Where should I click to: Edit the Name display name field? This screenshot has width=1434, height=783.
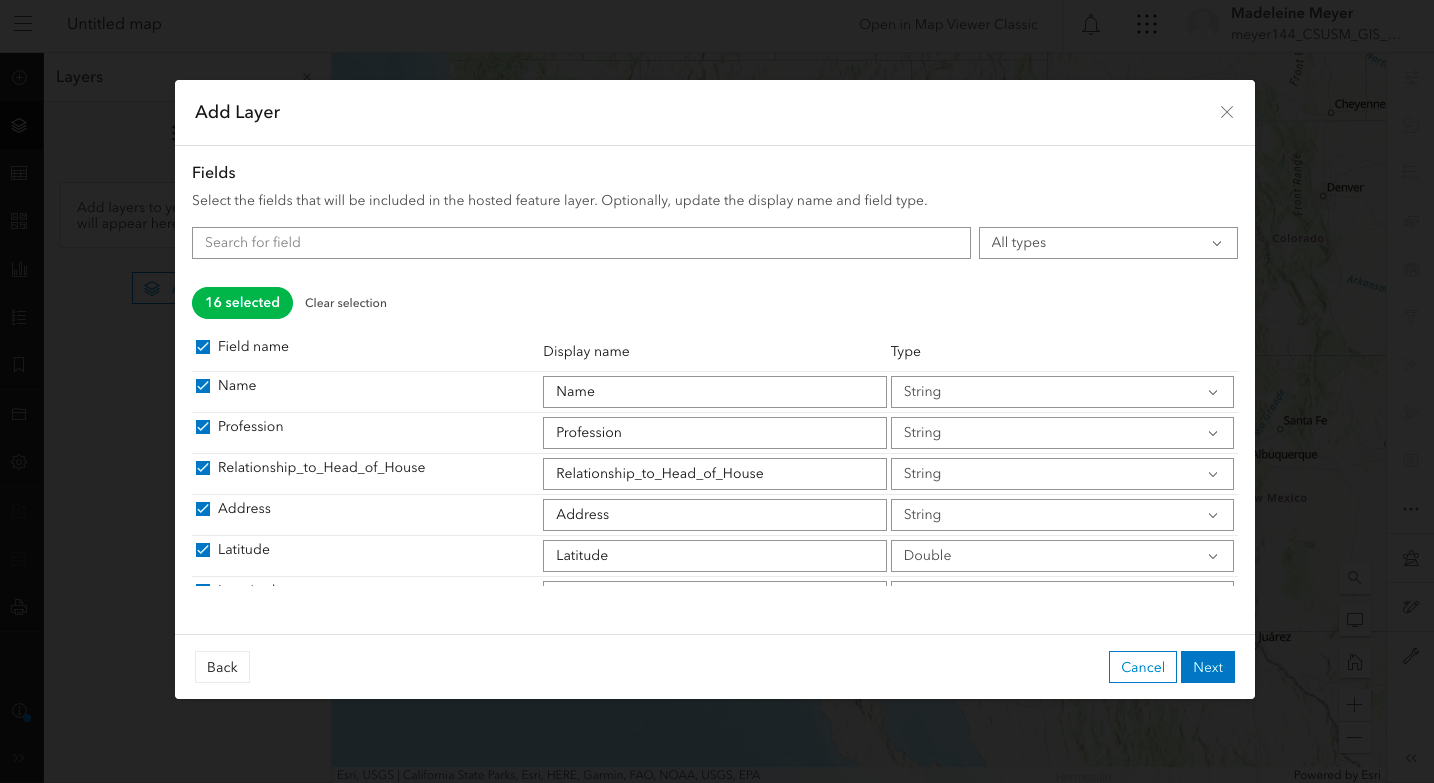pyautogui.click(x=715, y=392)
